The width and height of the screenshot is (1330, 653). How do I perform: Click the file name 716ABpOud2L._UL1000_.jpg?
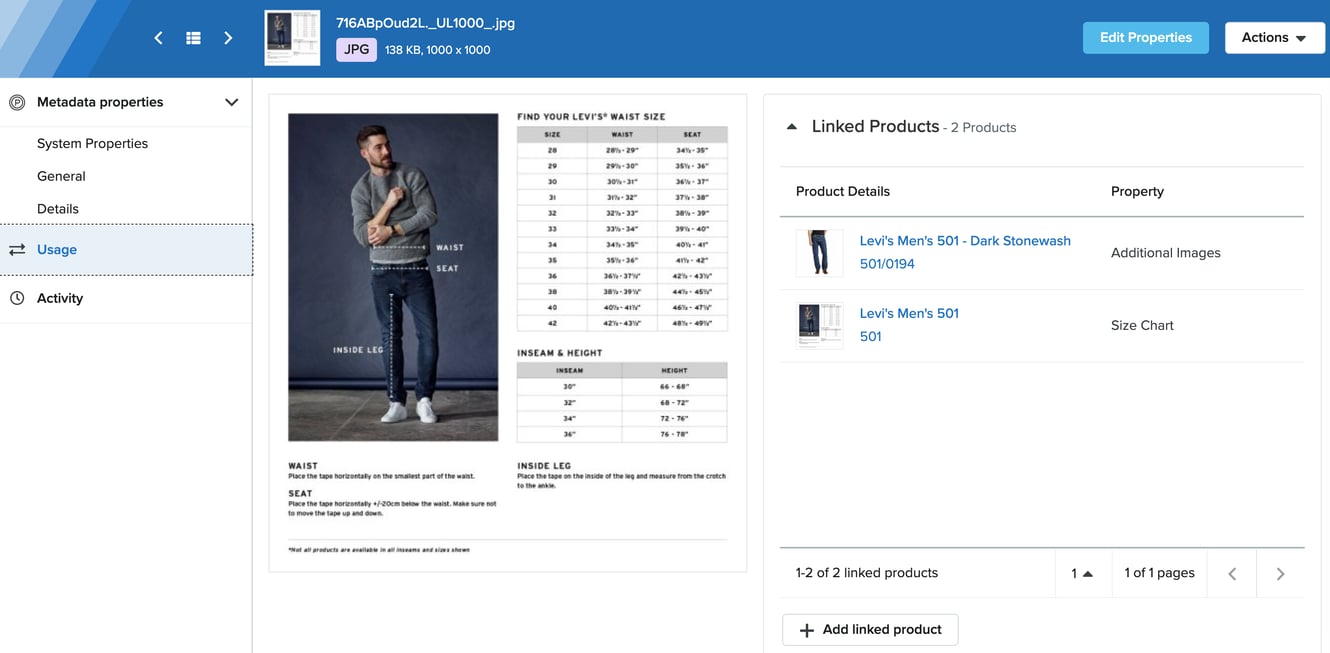tap(426, 22)
